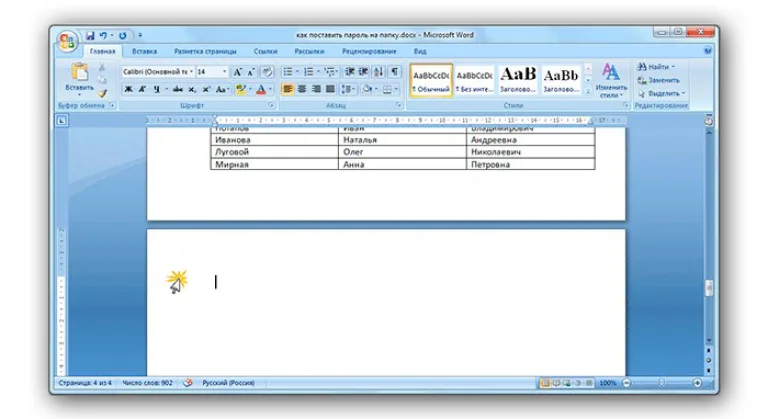768x419 pixels.
Task: Undo the last action in quick access toolbar
Action: coord(103,36)
